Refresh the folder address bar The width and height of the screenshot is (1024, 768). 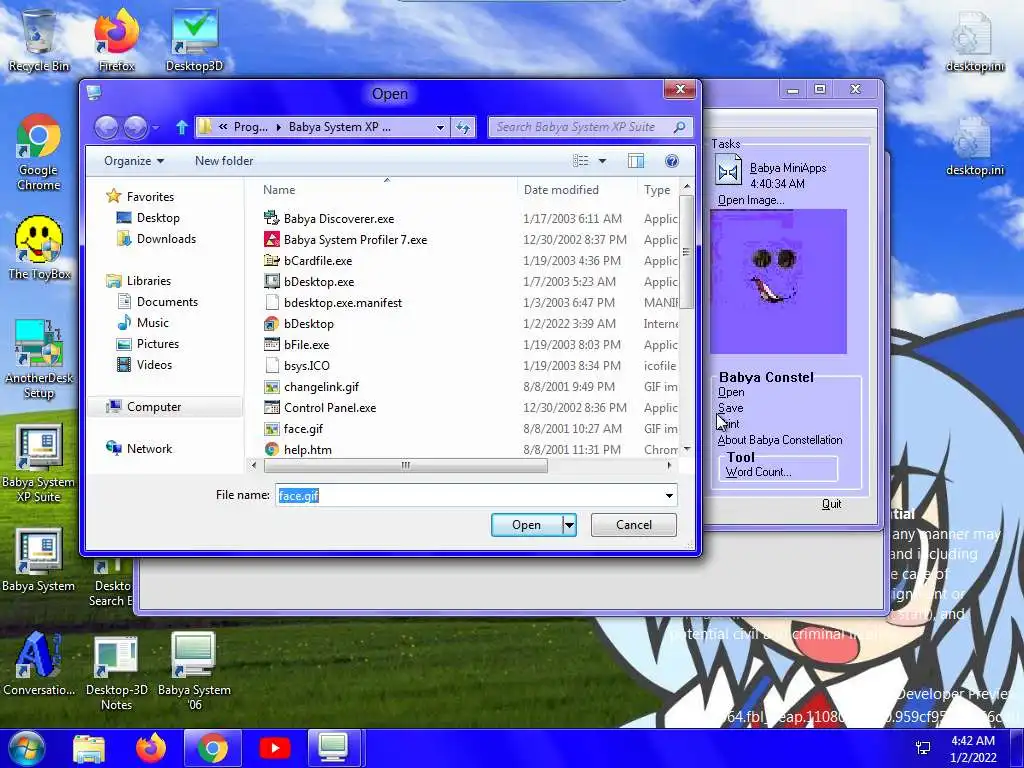coord(463,127)
